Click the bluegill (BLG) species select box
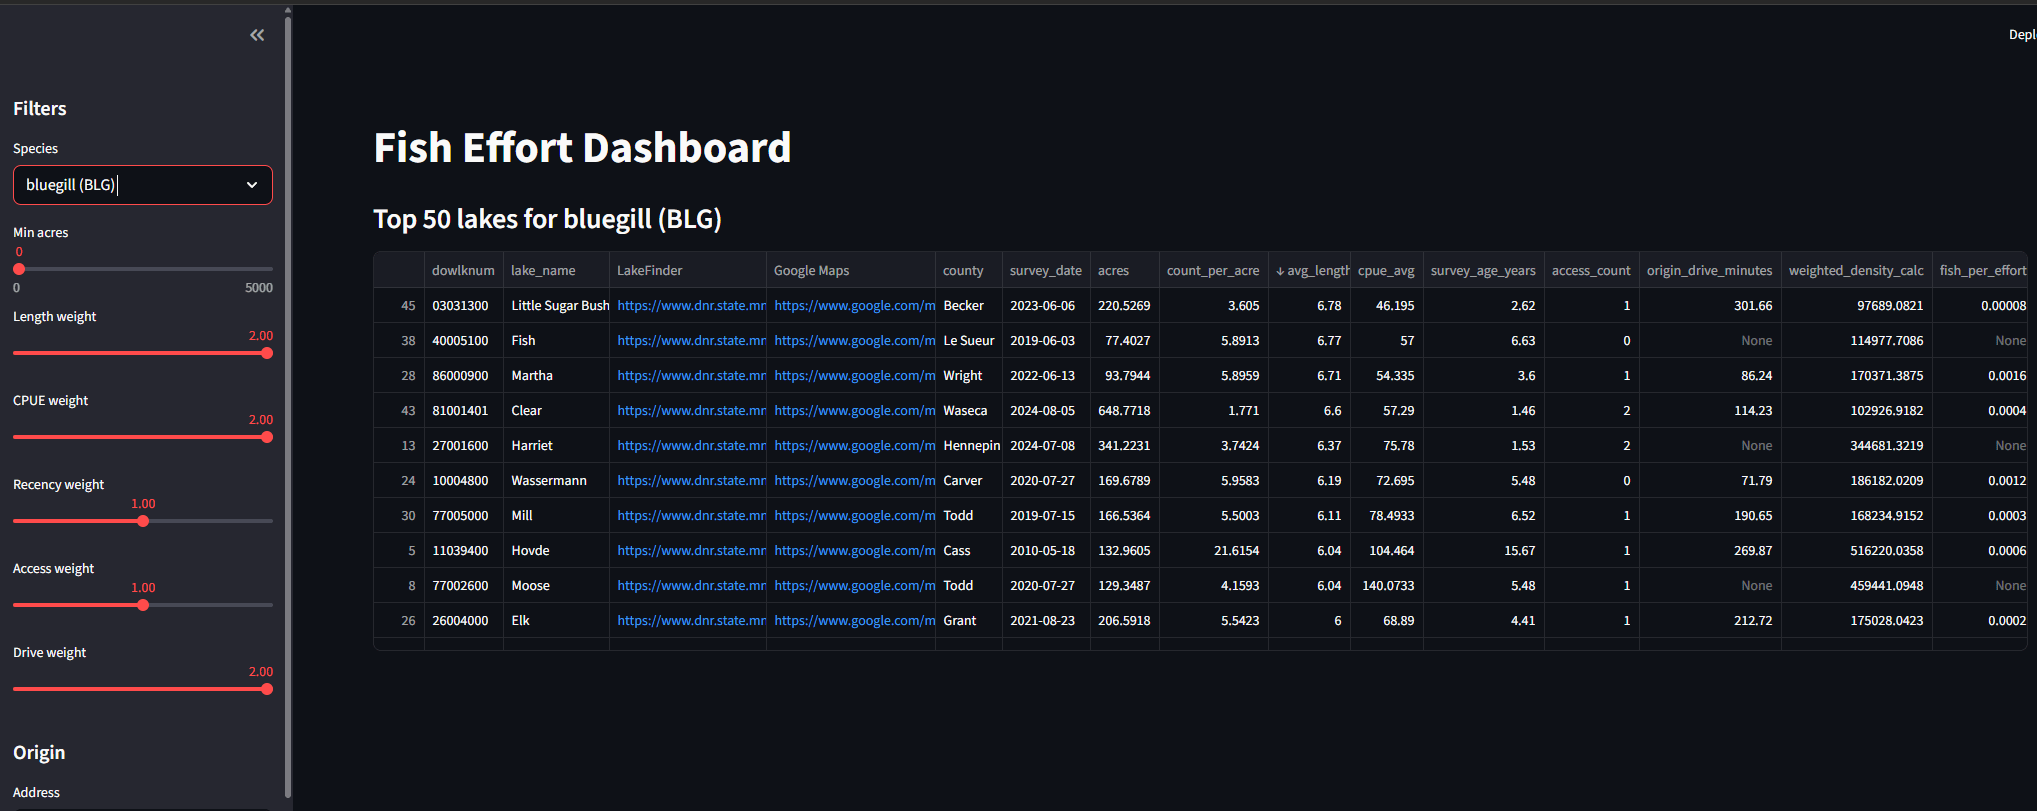Image resolution: width=2037 pixels, height=811 pixels. [130, 185]
